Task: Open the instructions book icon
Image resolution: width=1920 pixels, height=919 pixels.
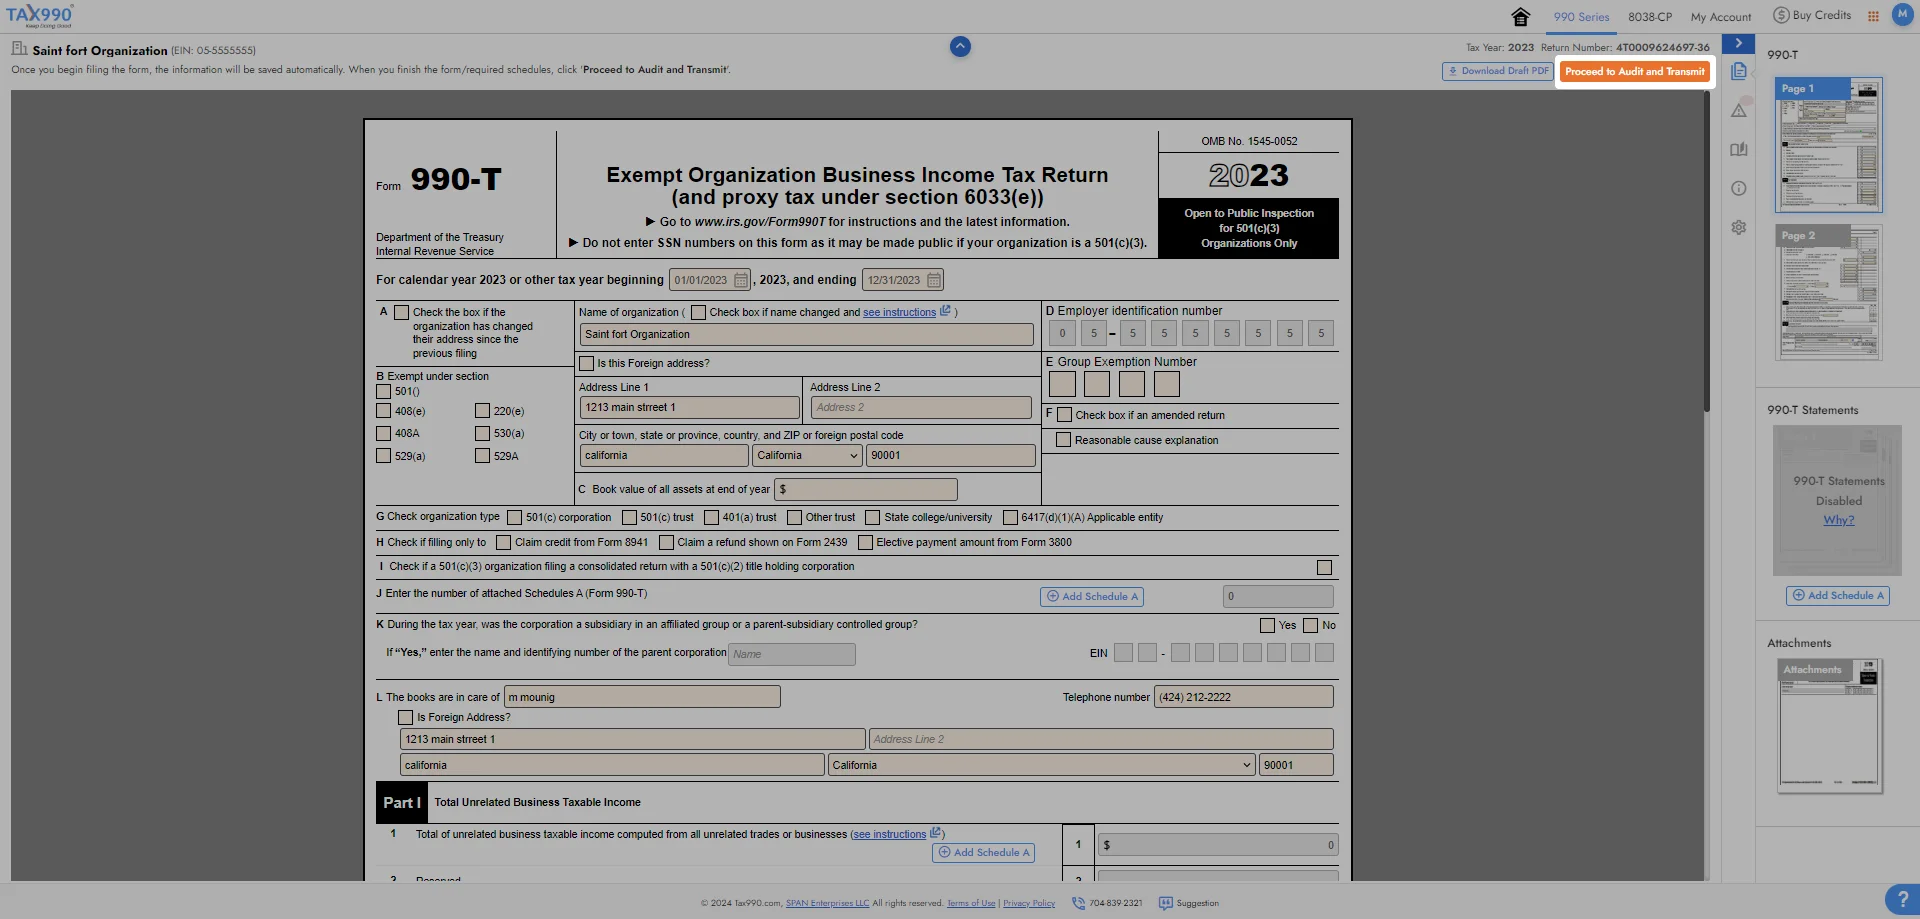Action: coord(1740,148)
